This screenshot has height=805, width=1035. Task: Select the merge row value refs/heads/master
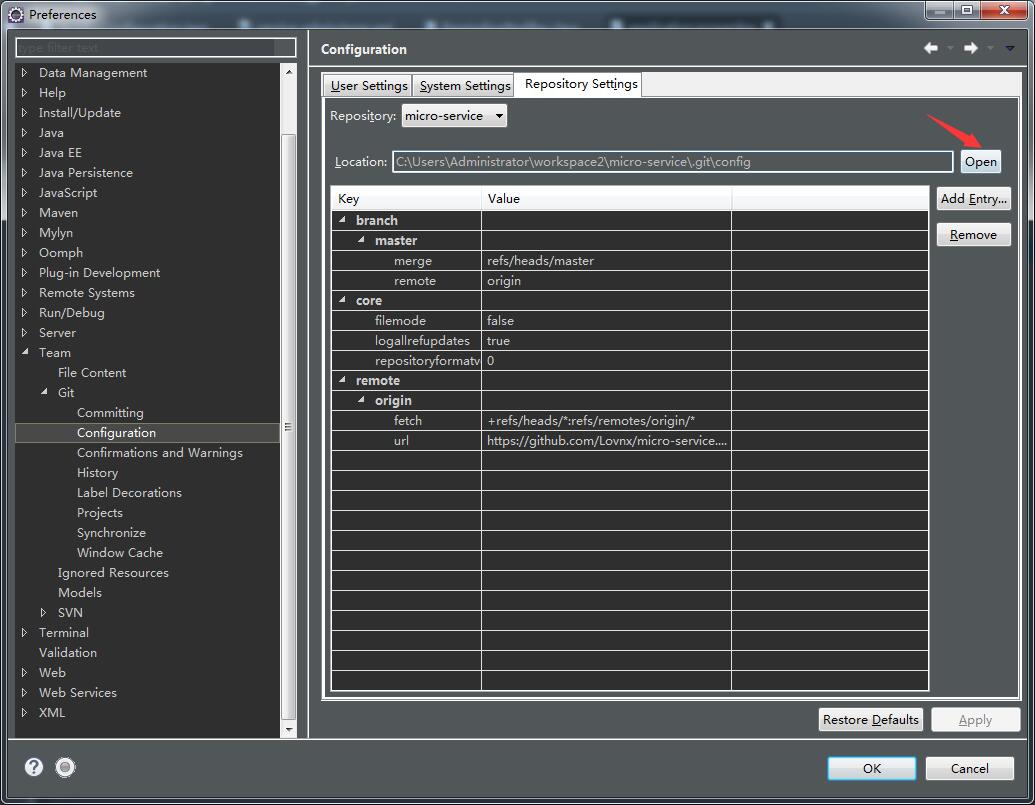pyautogui.click(x=541, y=261)
